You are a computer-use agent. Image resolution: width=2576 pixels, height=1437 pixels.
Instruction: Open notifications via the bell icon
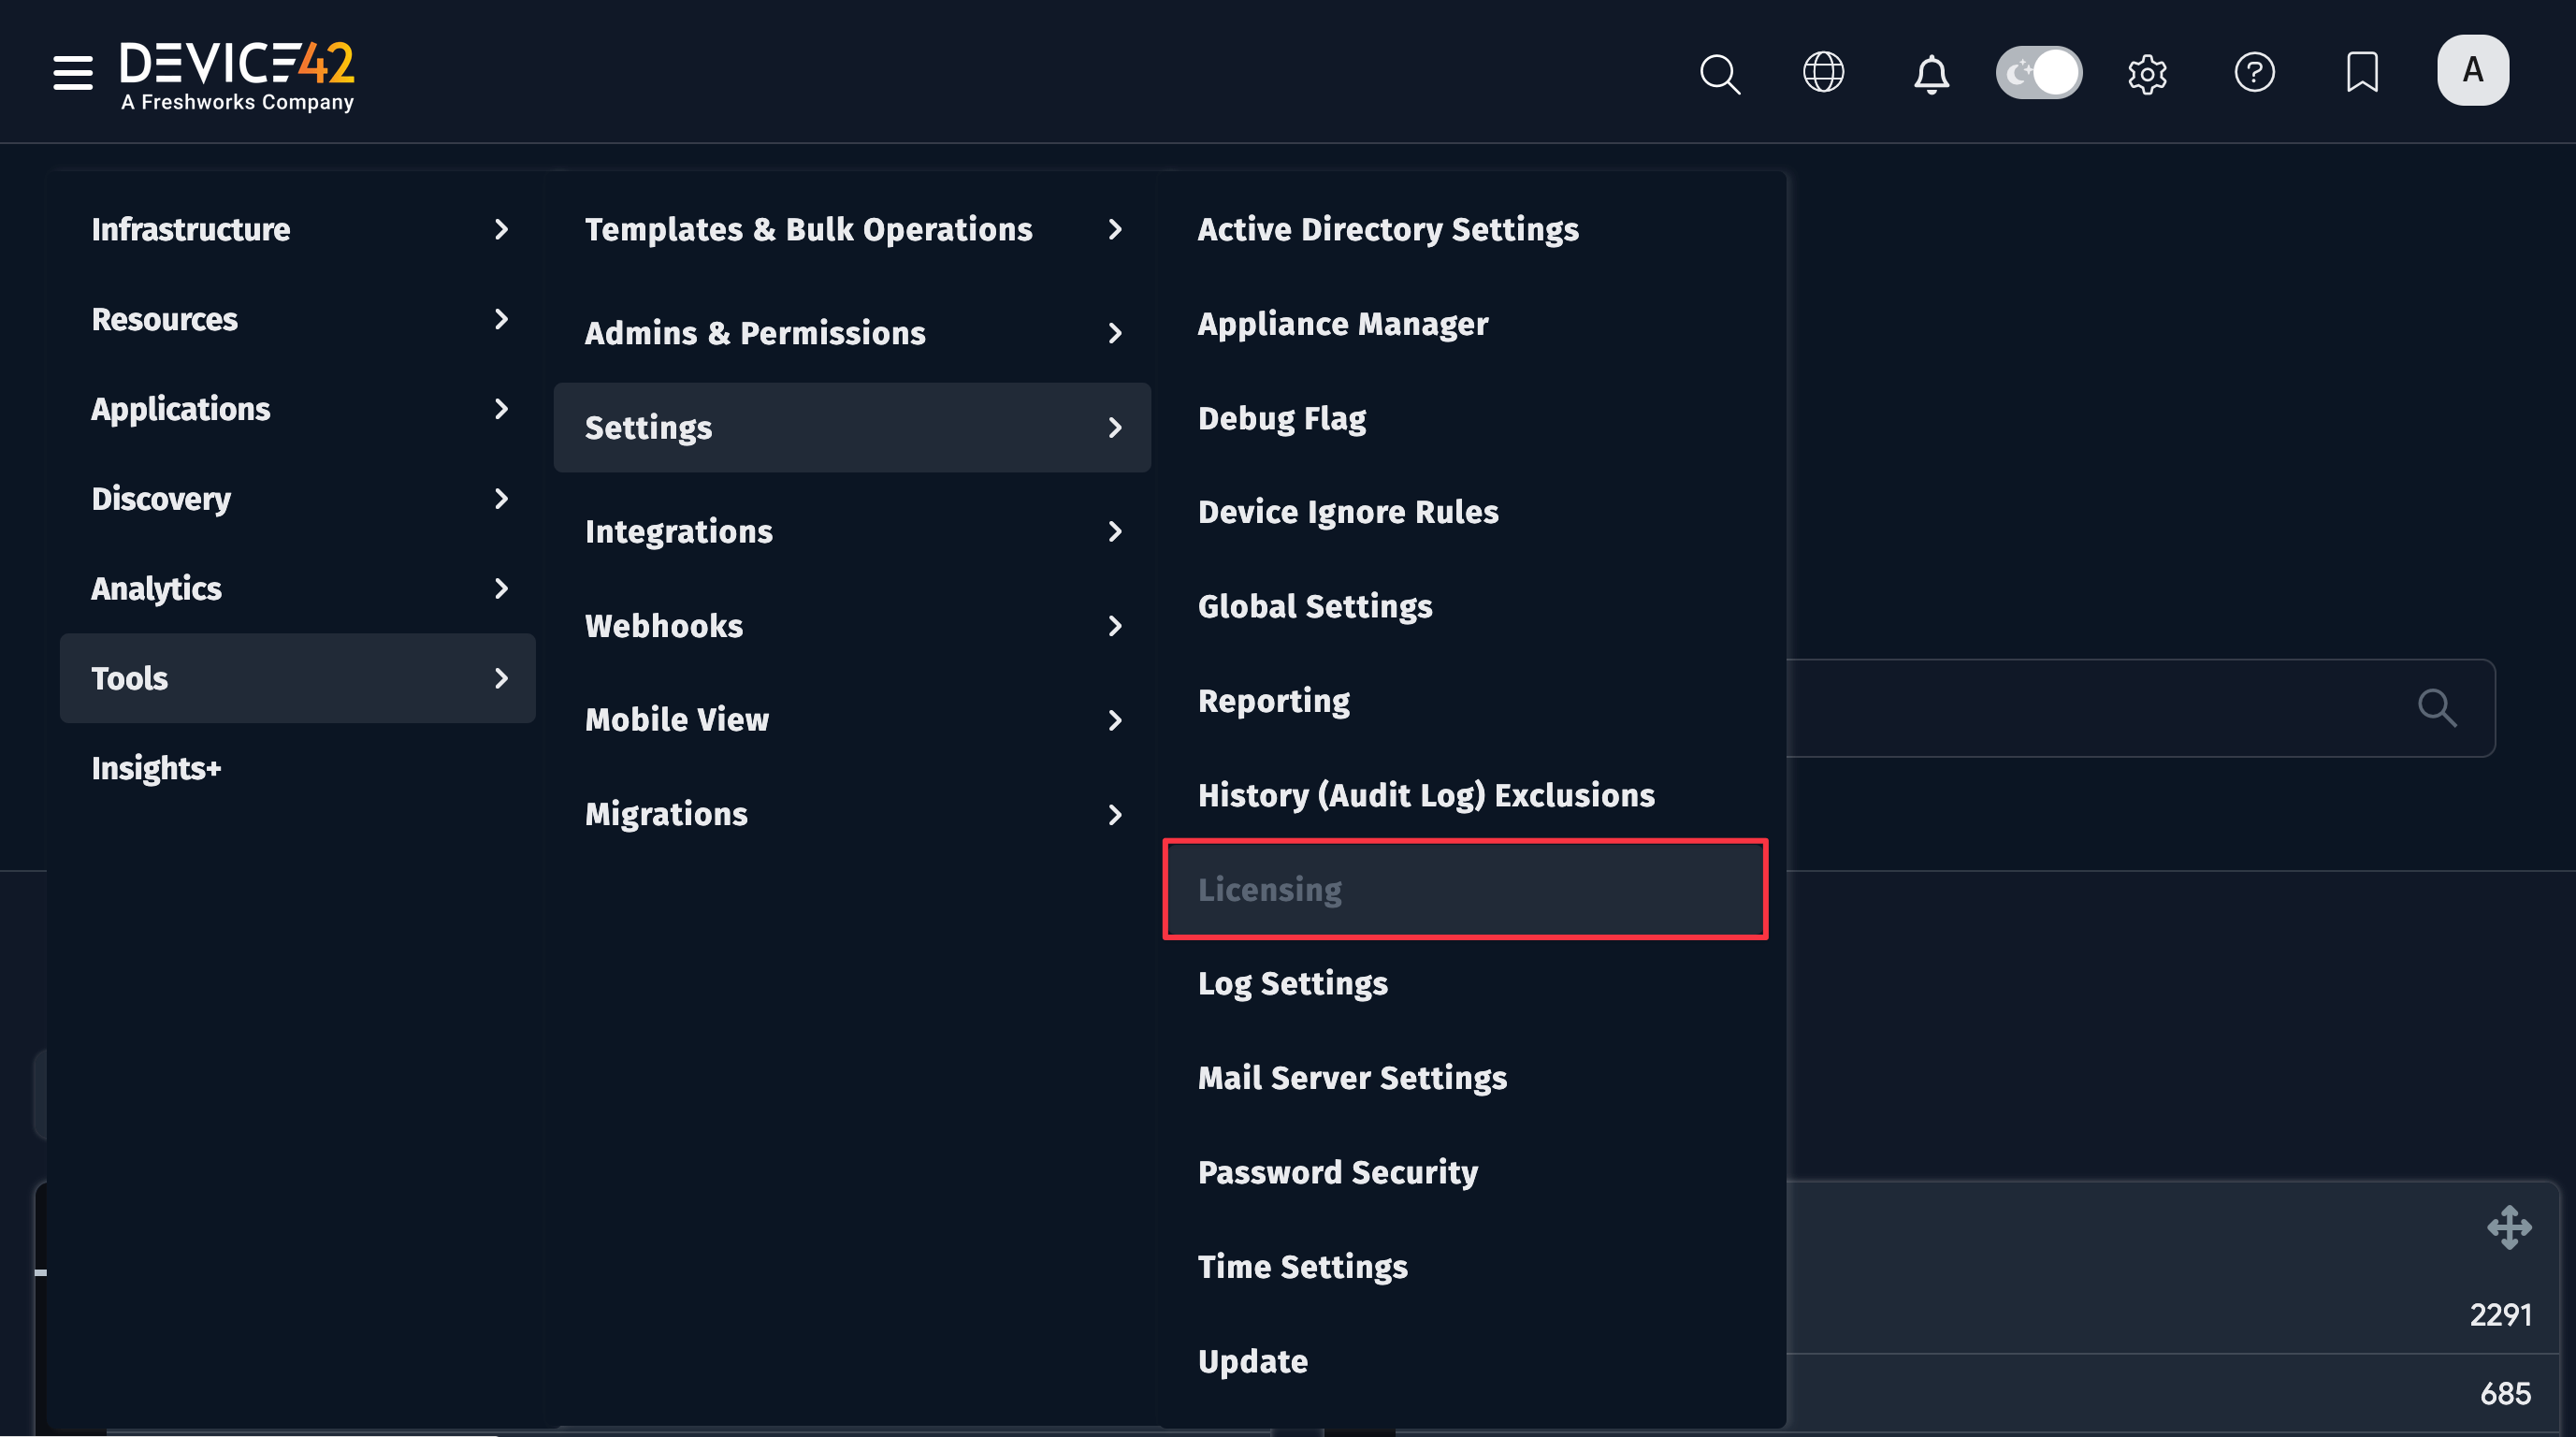tap(1930, 73)
